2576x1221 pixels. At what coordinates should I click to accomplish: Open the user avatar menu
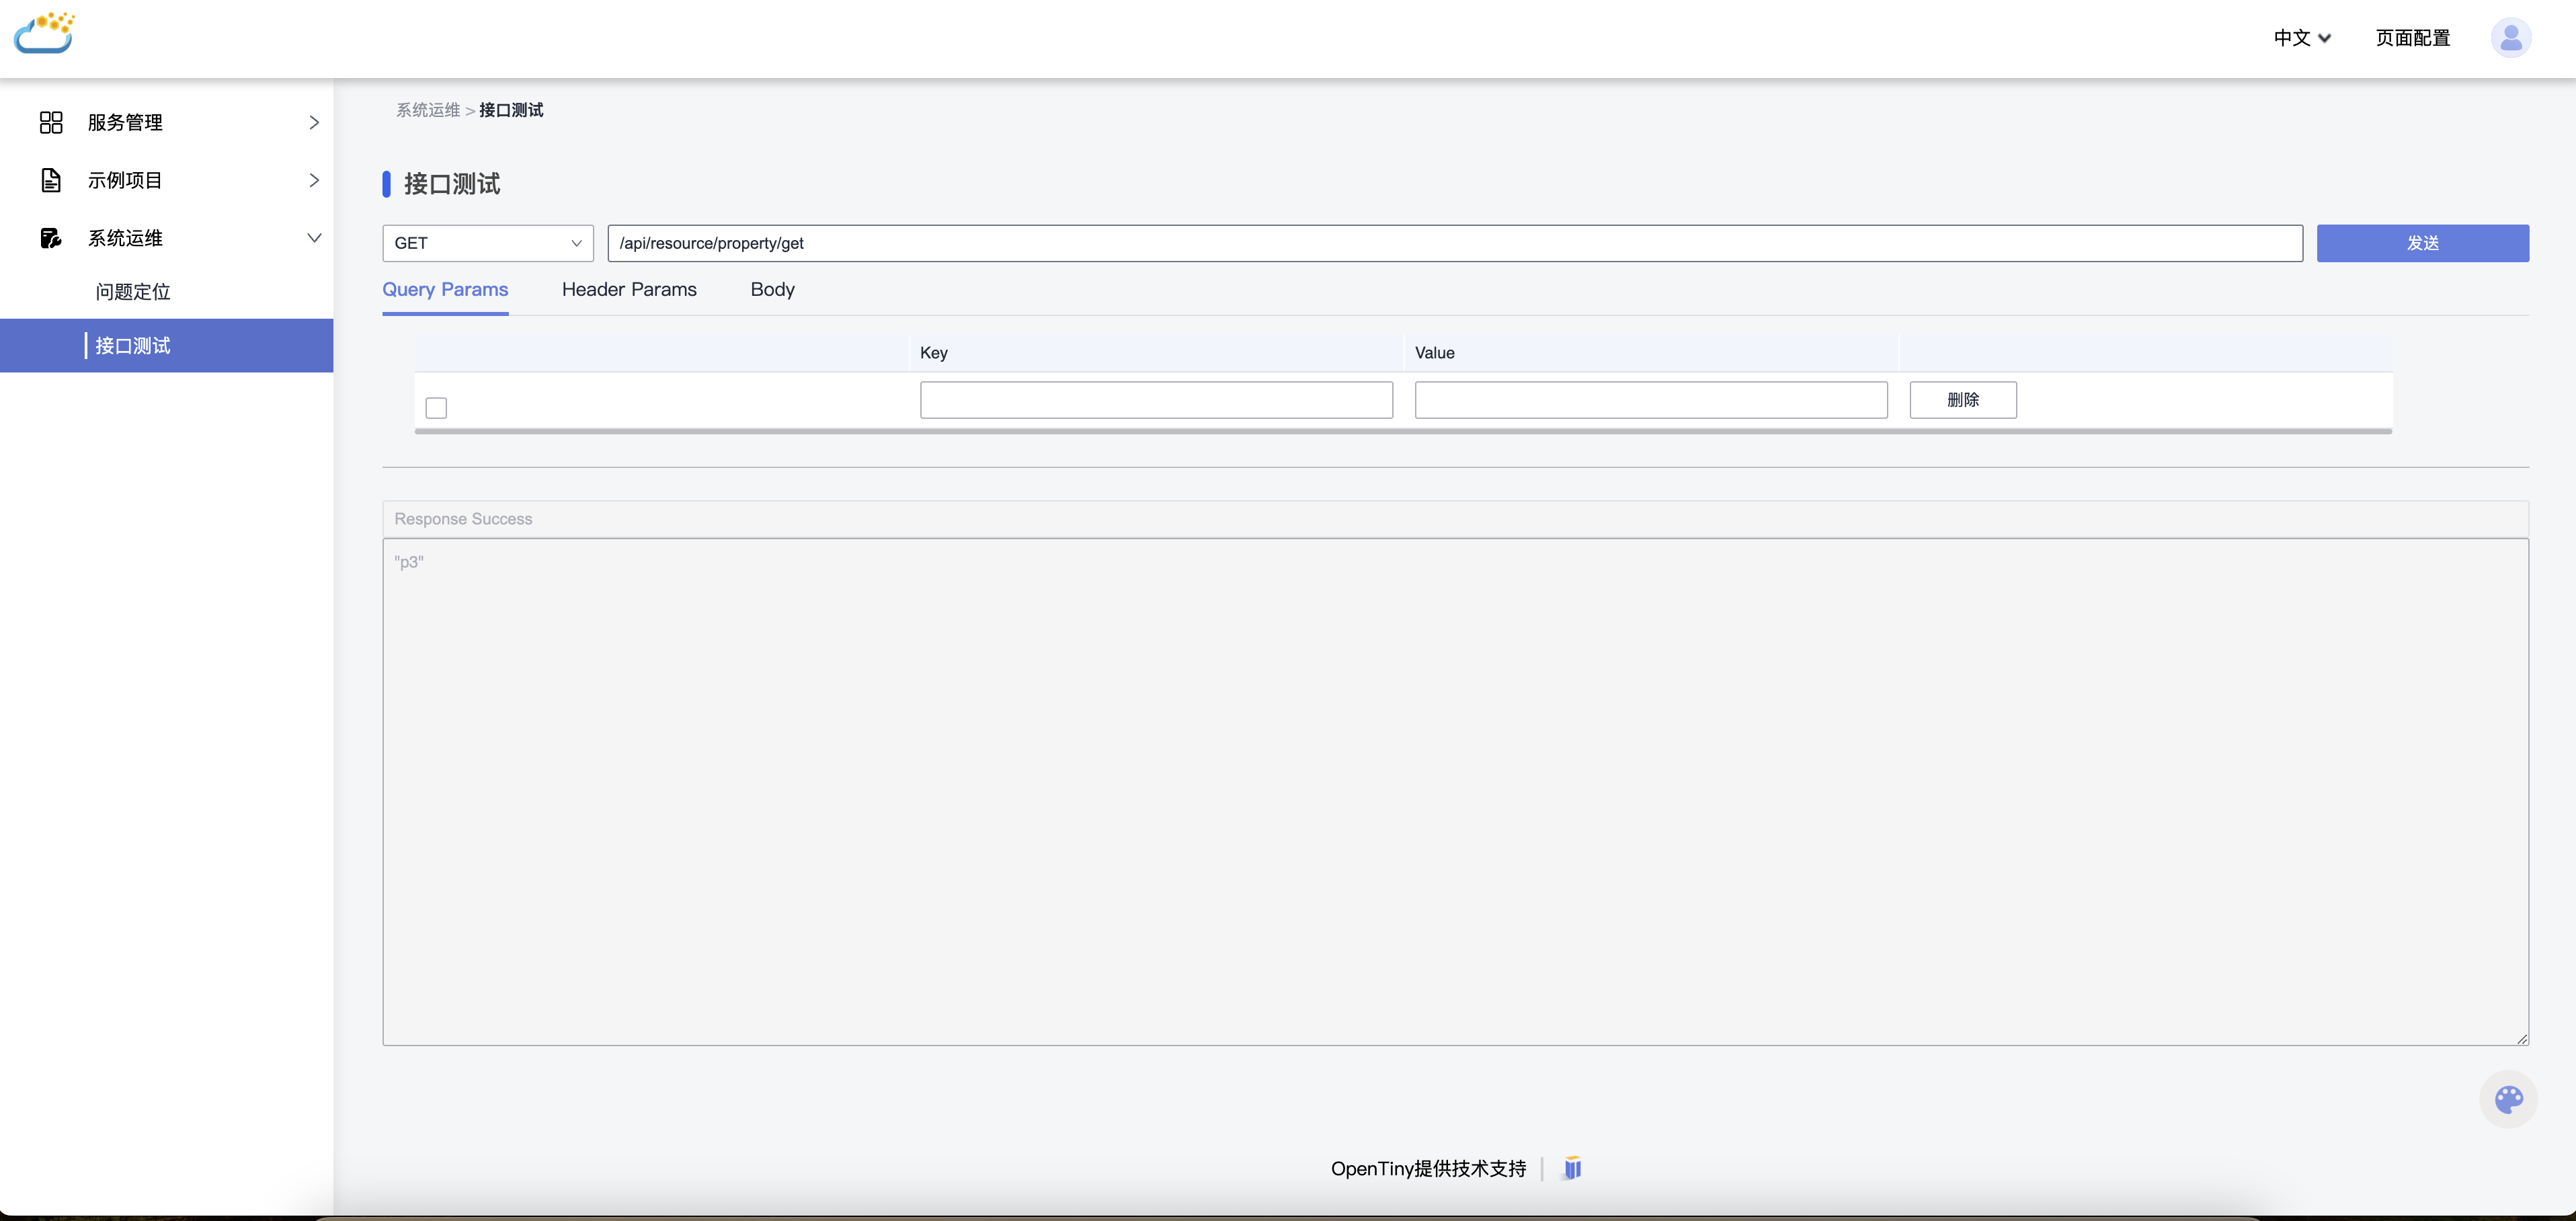coord(2510,38)
